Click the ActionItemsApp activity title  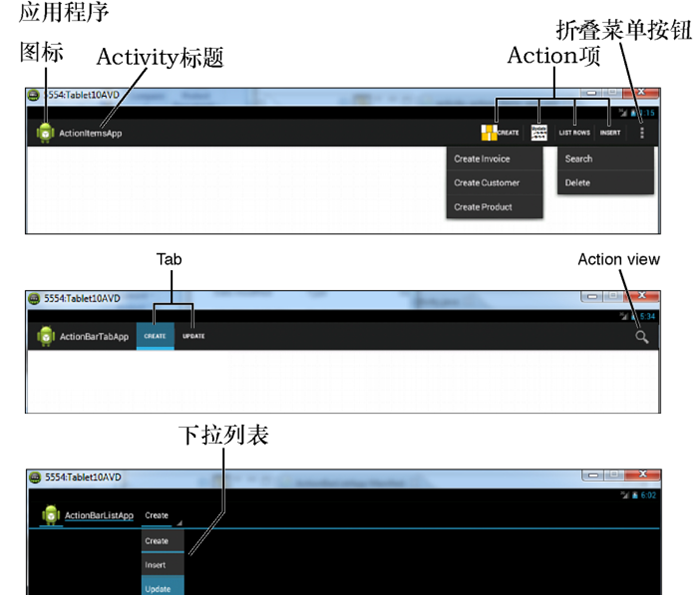click(x=90, y=133)
